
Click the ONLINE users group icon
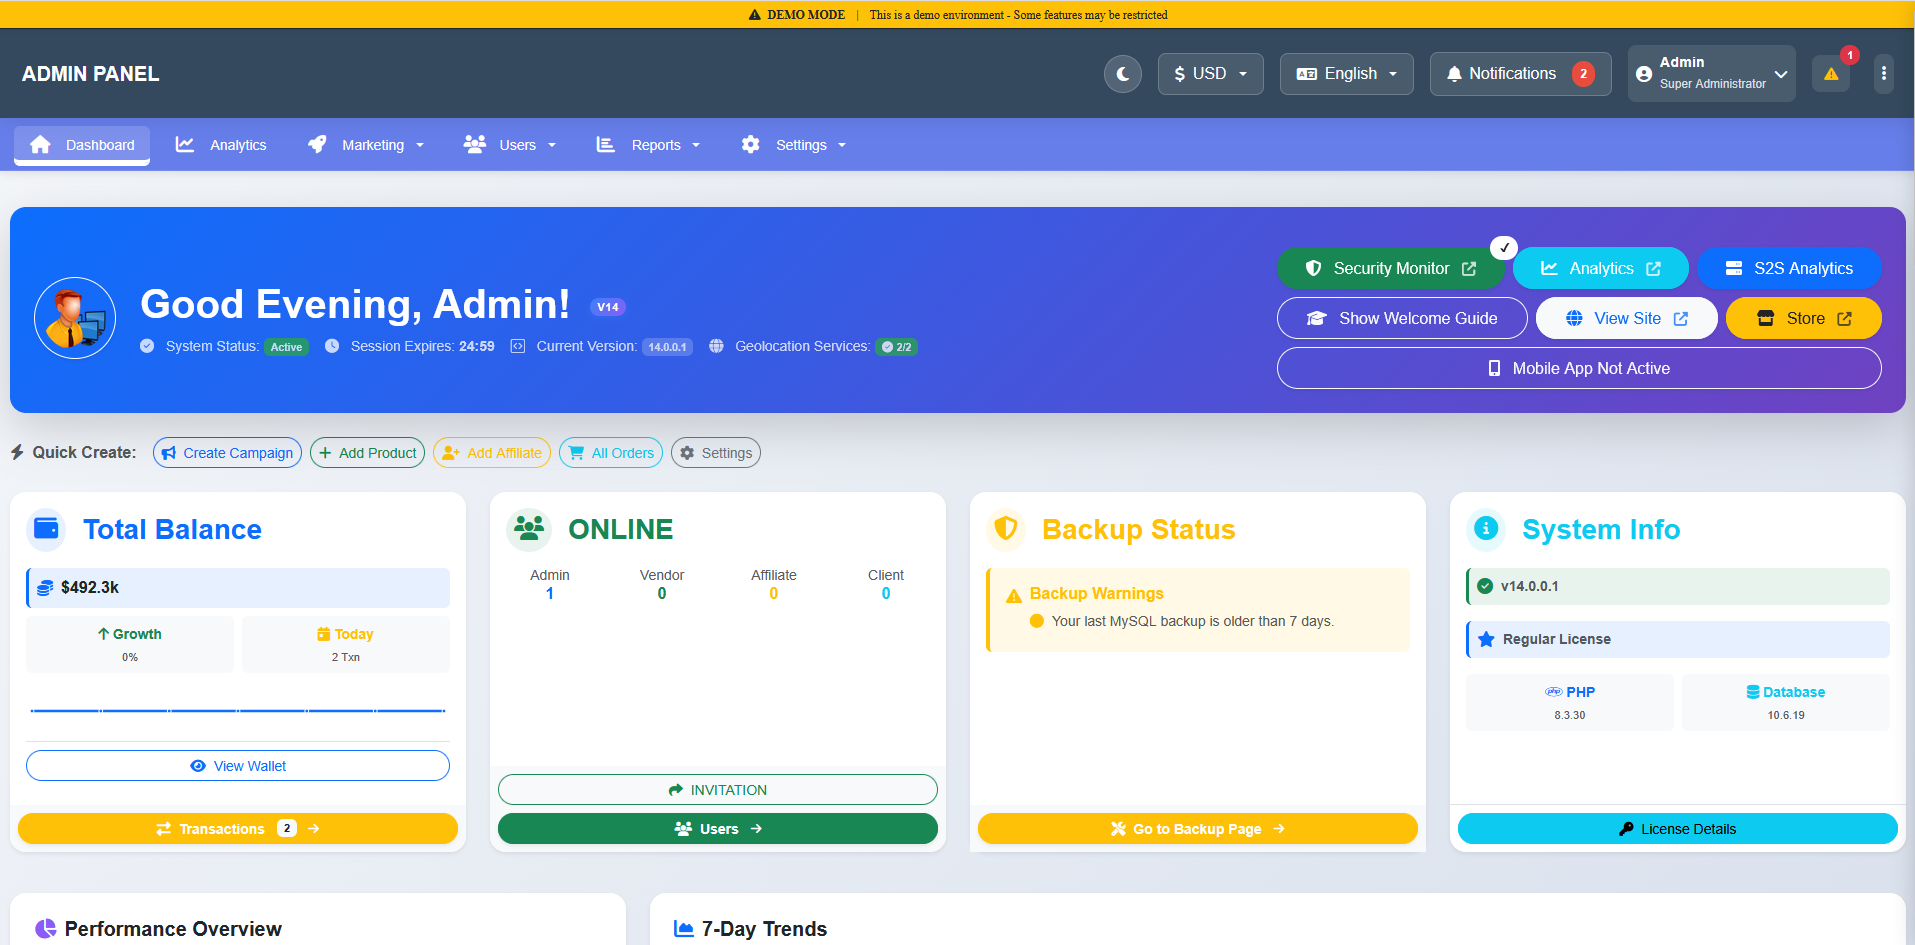point(529,529)
